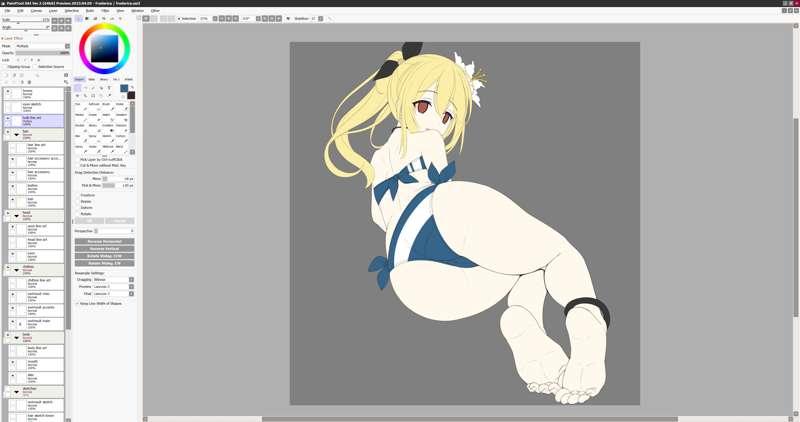
Task: Choose the Bucket fill tool
Action: 81,128
